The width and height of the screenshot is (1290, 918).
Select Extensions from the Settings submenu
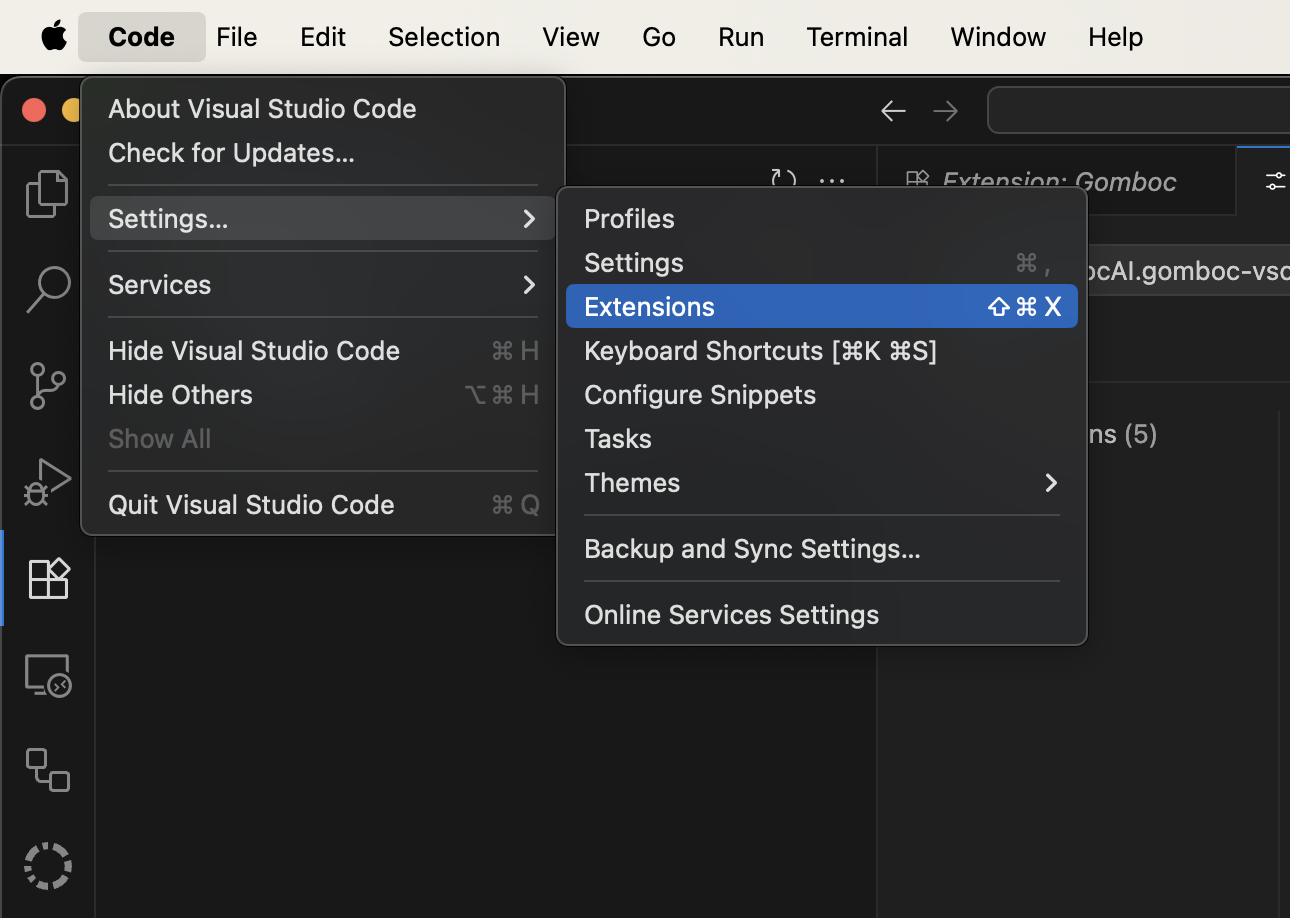tap(820, 307)
